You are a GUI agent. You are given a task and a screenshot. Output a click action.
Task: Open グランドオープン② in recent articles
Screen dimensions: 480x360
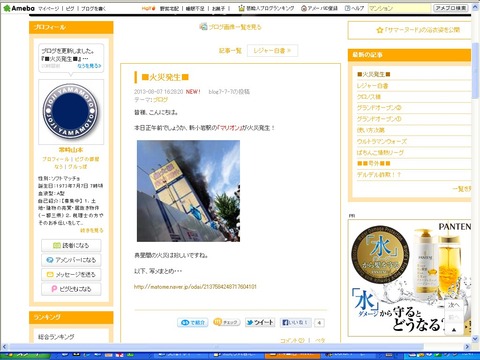coord(379,108)
